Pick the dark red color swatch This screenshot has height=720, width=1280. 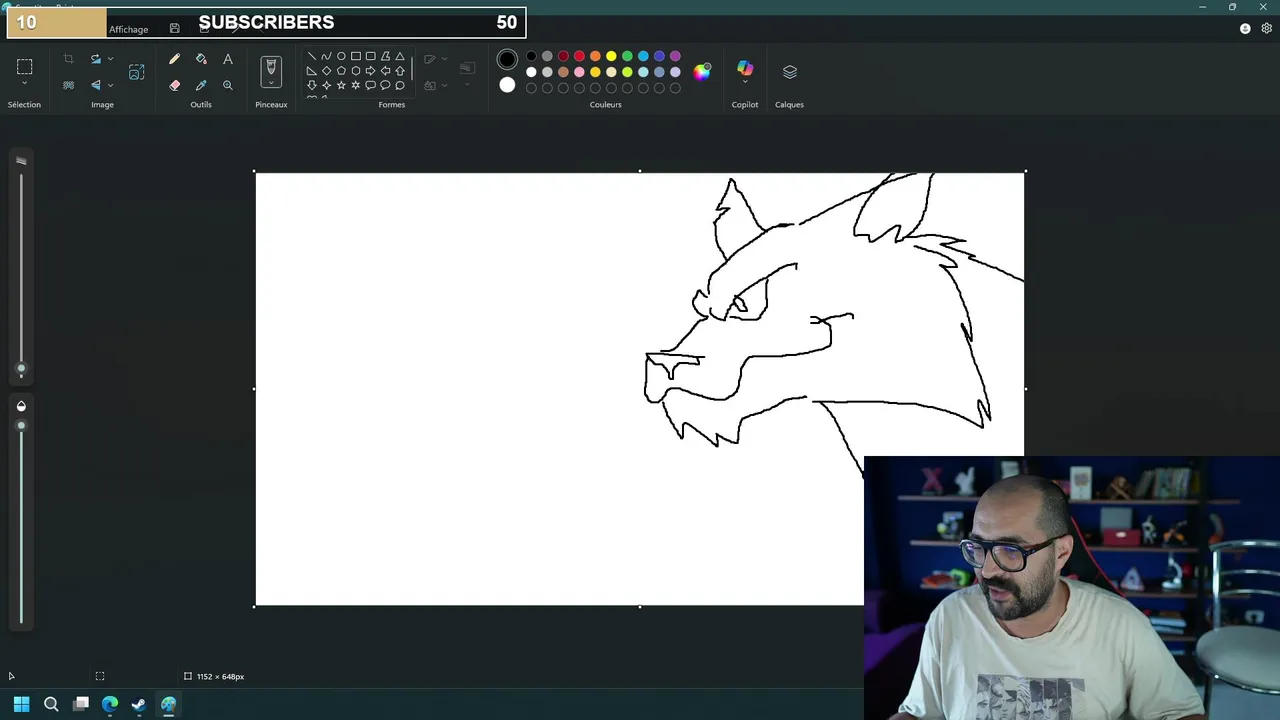563,56
